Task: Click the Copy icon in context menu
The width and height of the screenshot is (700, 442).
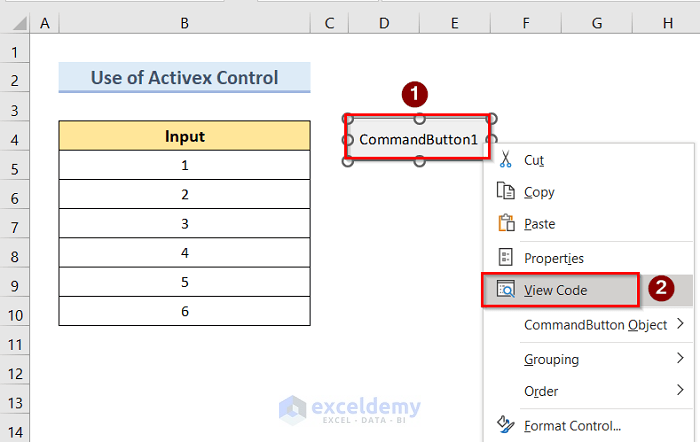Action: pos(505,192)
